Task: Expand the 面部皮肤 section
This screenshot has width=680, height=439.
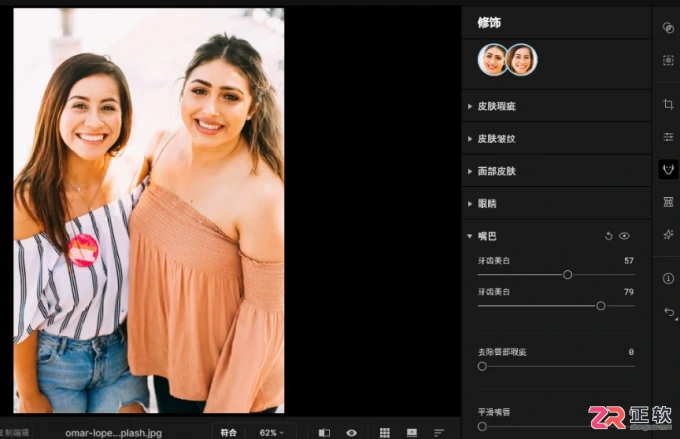Action: (557, 171)
